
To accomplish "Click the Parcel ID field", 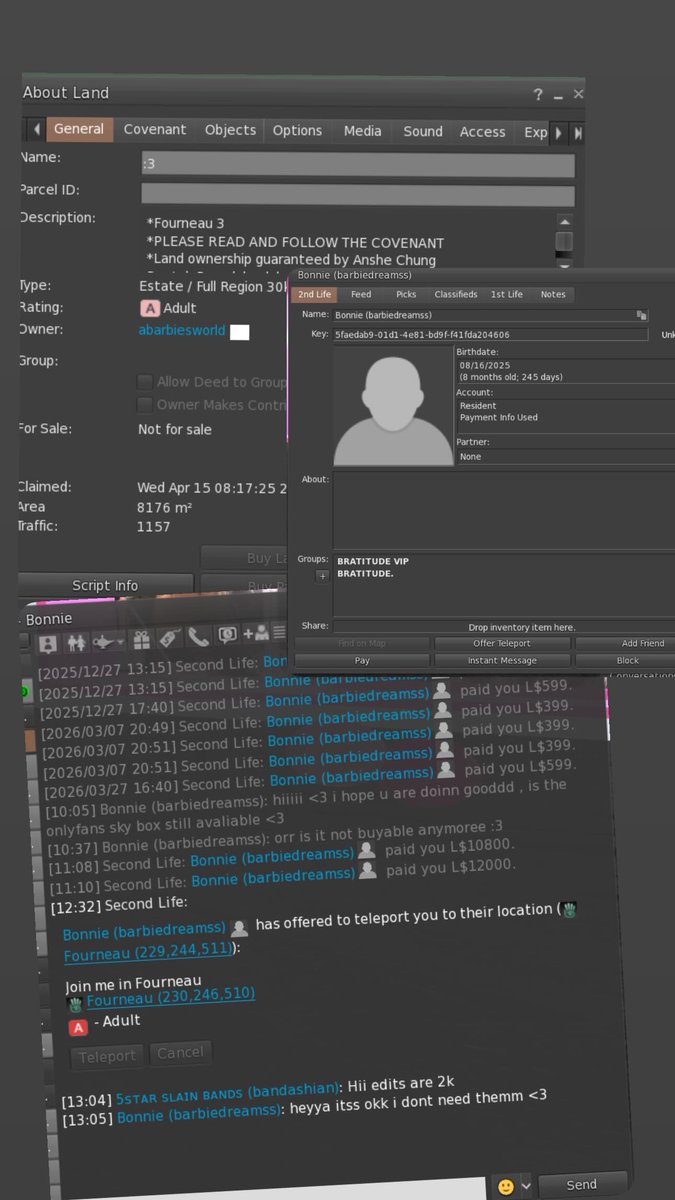I will pyautogui.click(x=358, y=195).
